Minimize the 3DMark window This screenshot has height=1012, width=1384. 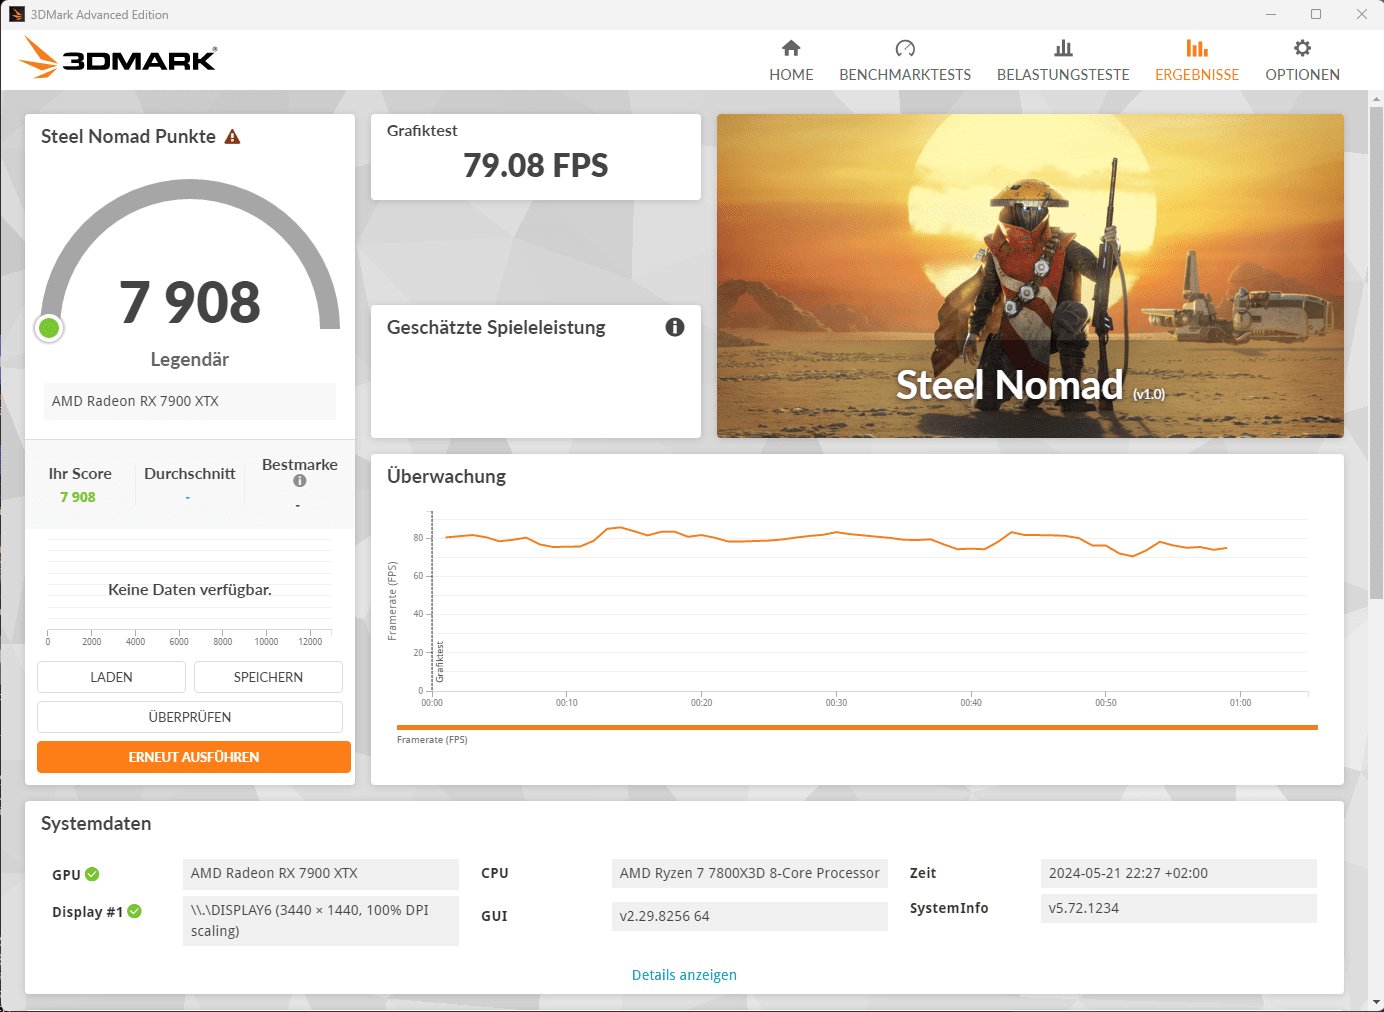1271,14
